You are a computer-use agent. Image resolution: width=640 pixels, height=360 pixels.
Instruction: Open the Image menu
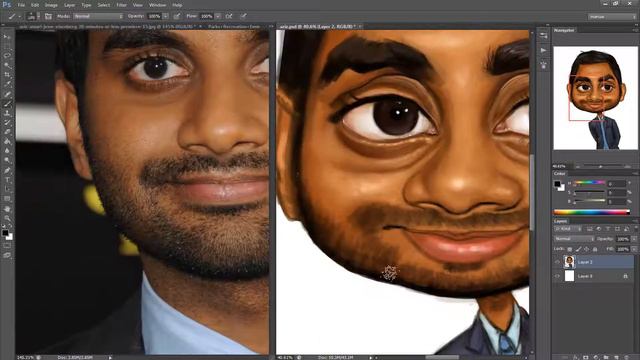click(51, 5)
